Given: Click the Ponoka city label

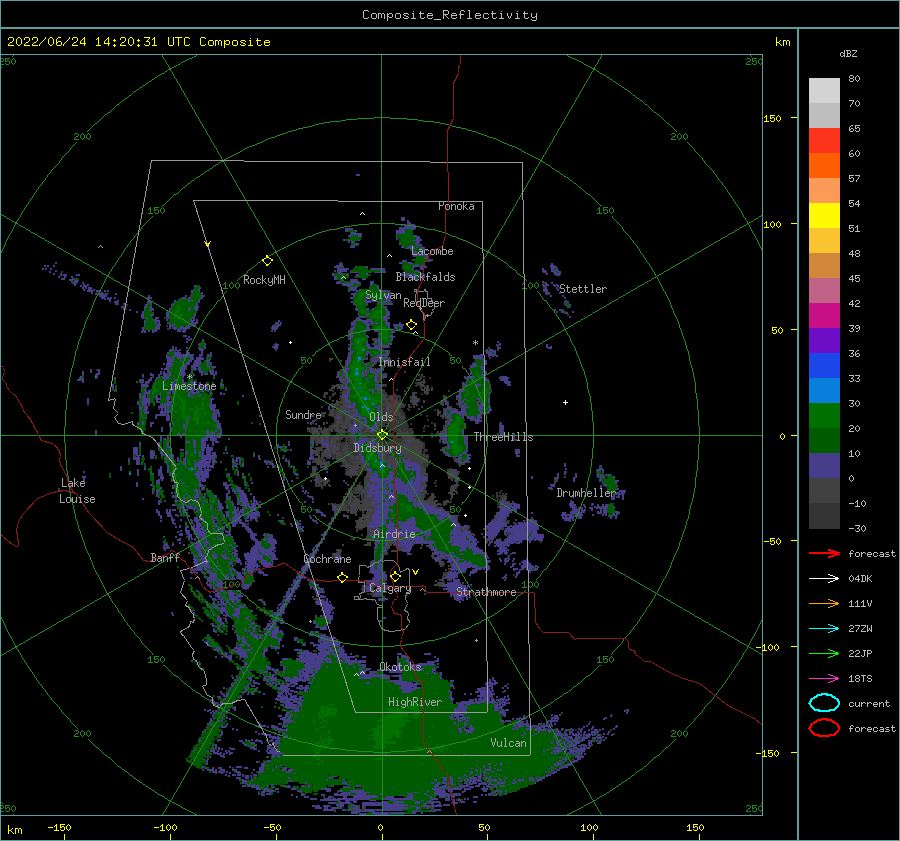Looking at the screenshot, I should tap(456, 206).
